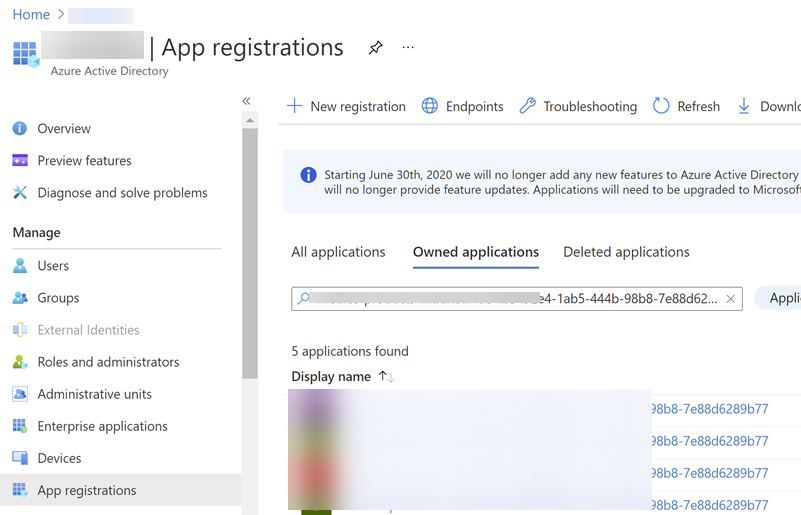Viewport: 801px width, 515px height.
Task: Click the Troubleshooting wrench icon
Action: [x=528, y=106]
